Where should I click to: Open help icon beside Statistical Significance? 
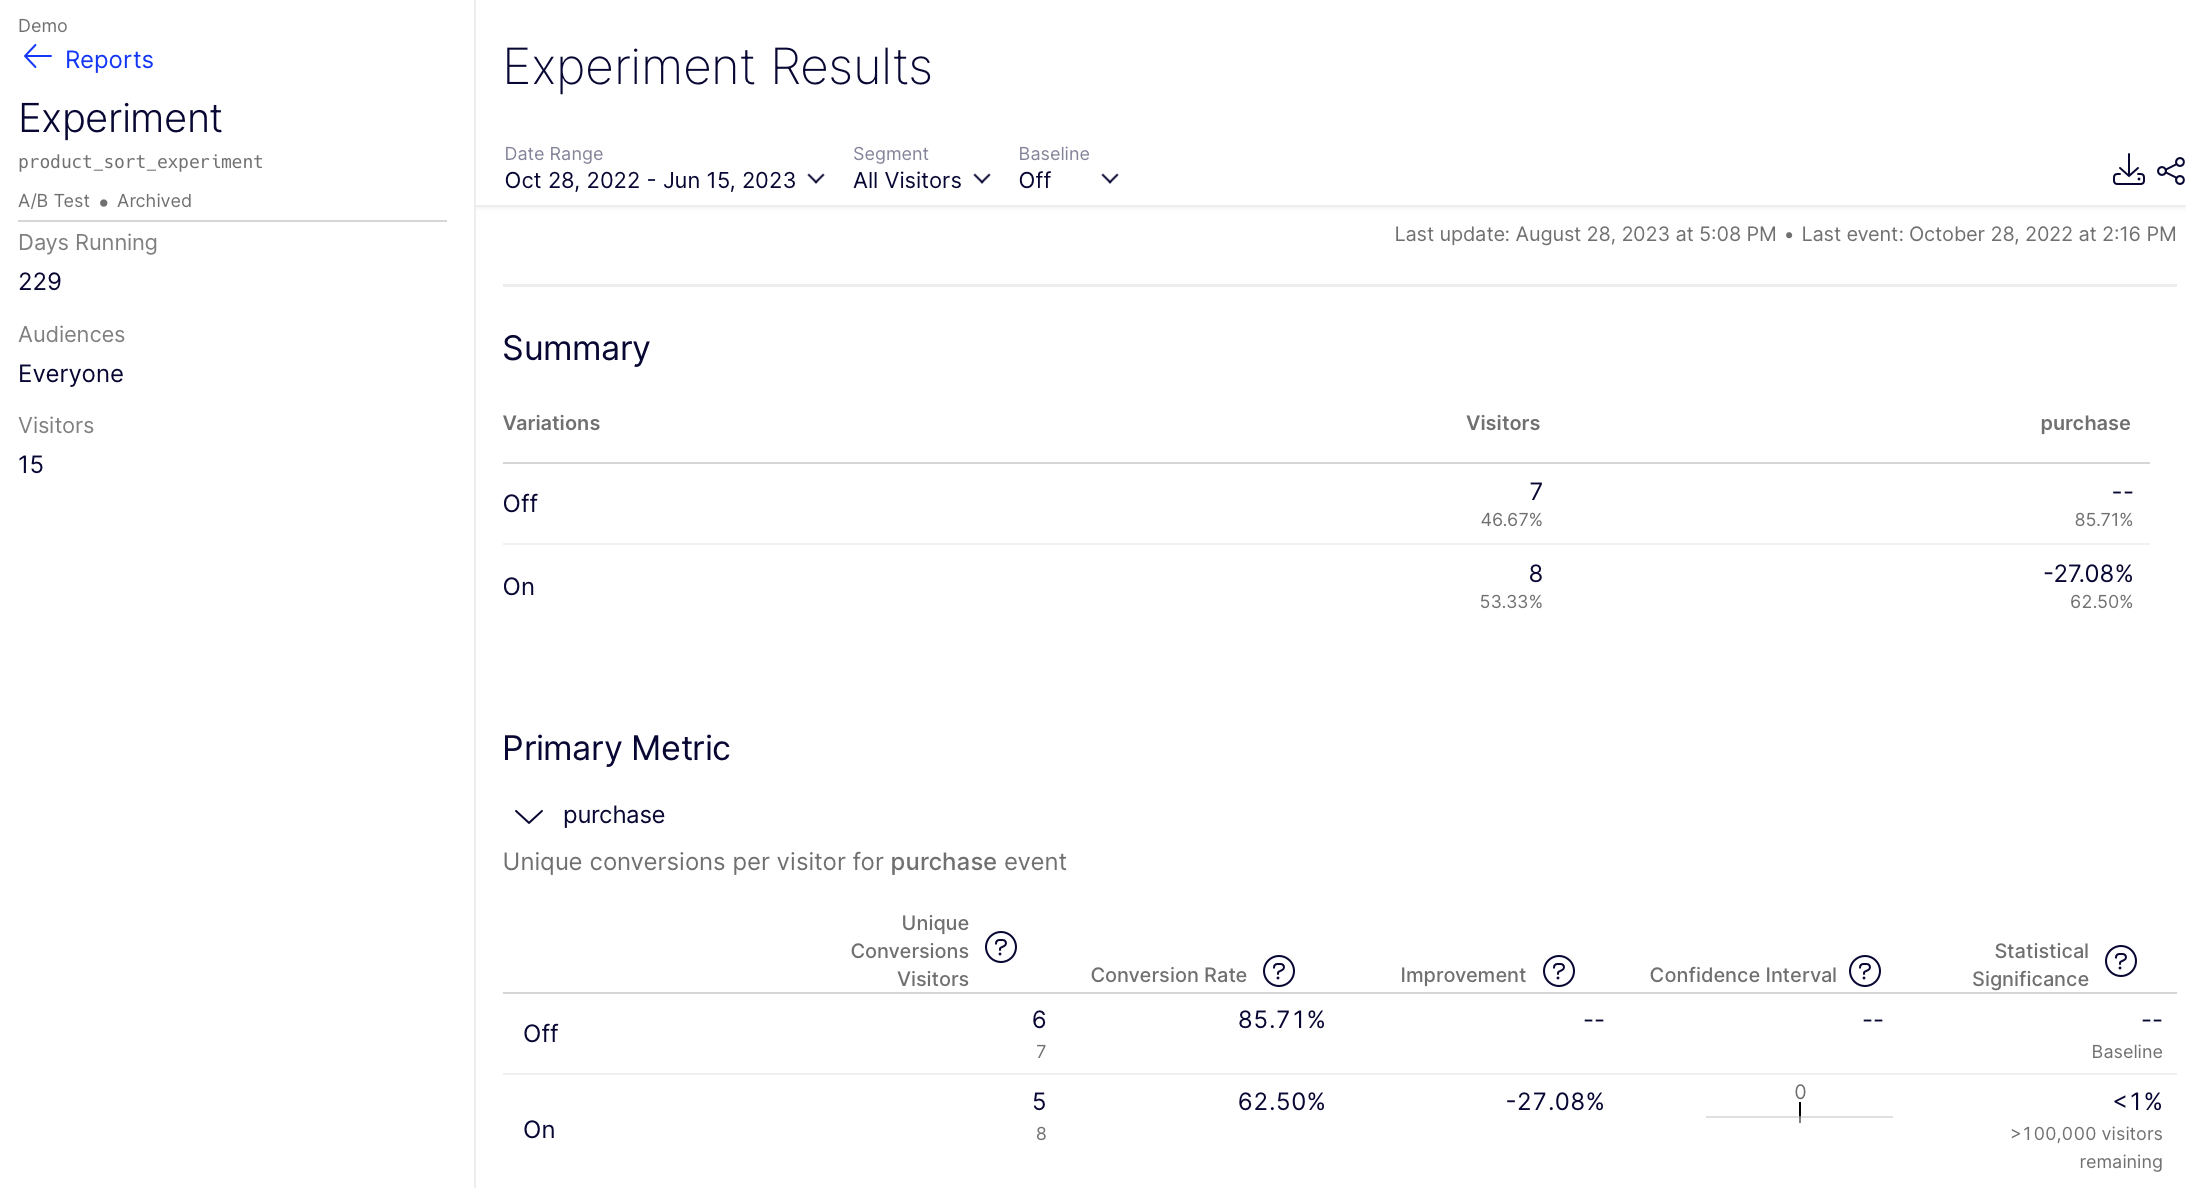pyautogui.click(x=2120, y=961)
